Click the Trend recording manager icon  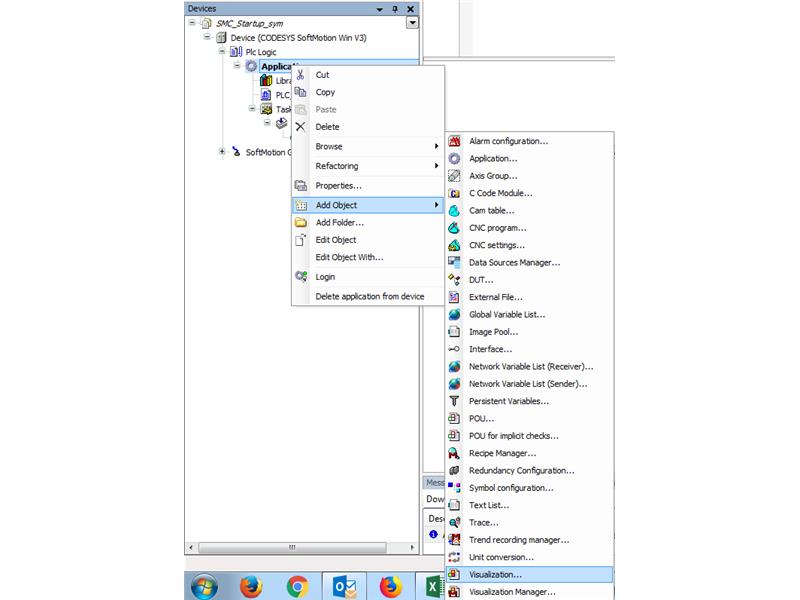(x=454, y=540)
